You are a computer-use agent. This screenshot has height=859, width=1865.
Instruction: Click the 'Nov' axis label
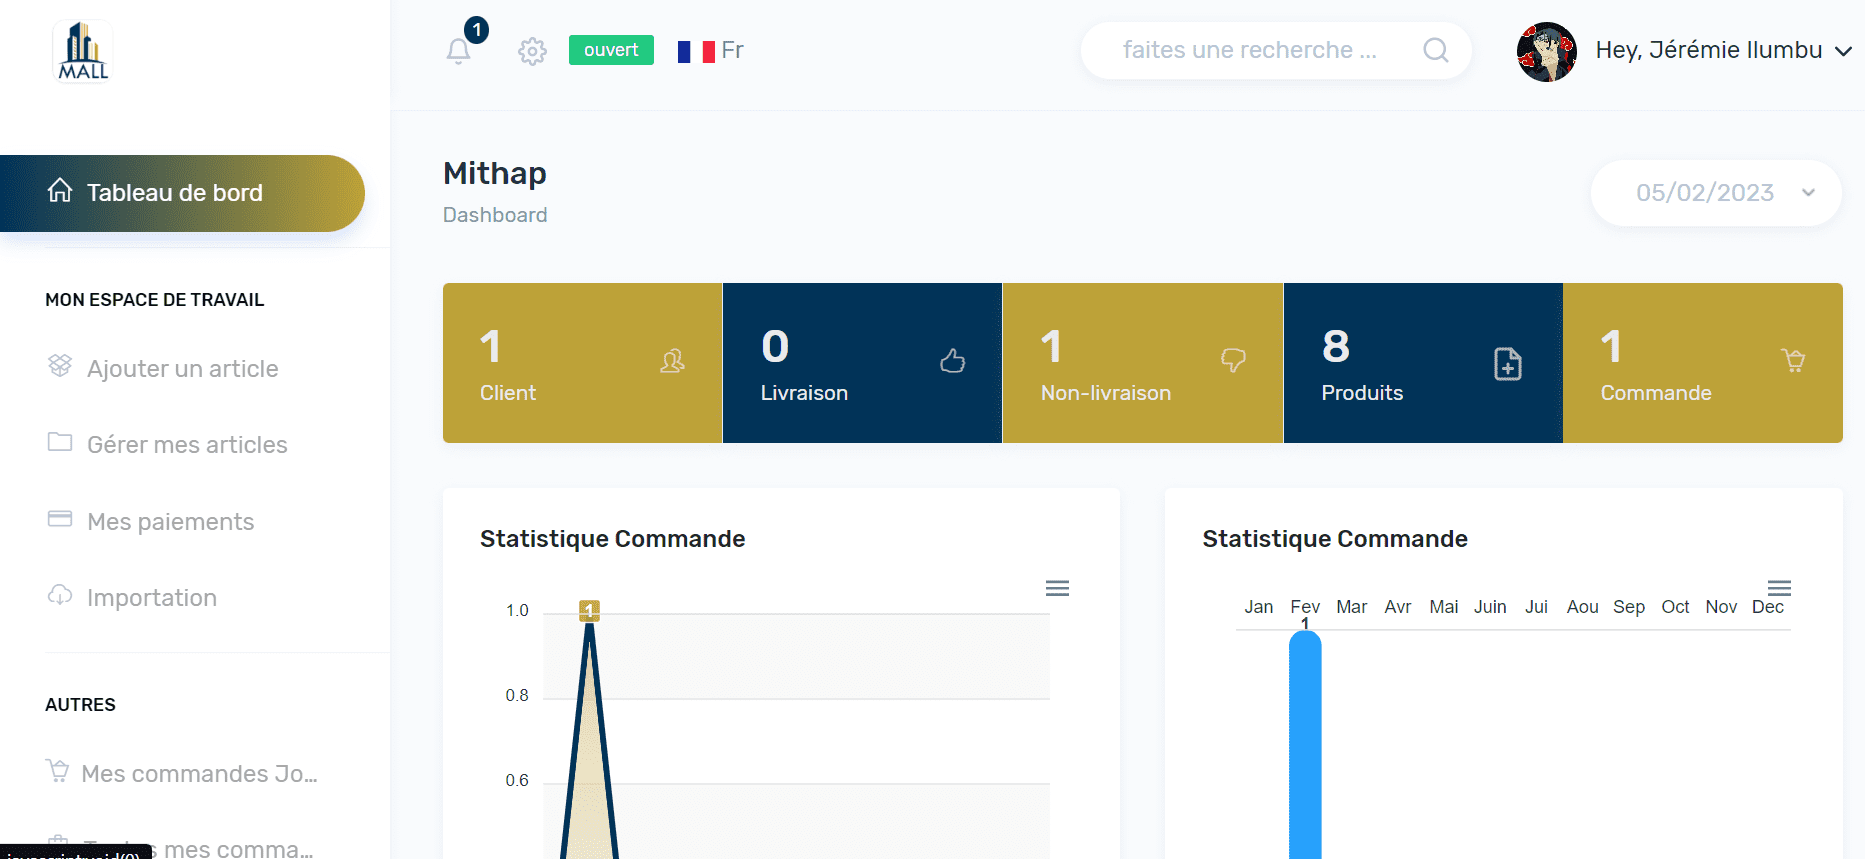(1721, 607)
